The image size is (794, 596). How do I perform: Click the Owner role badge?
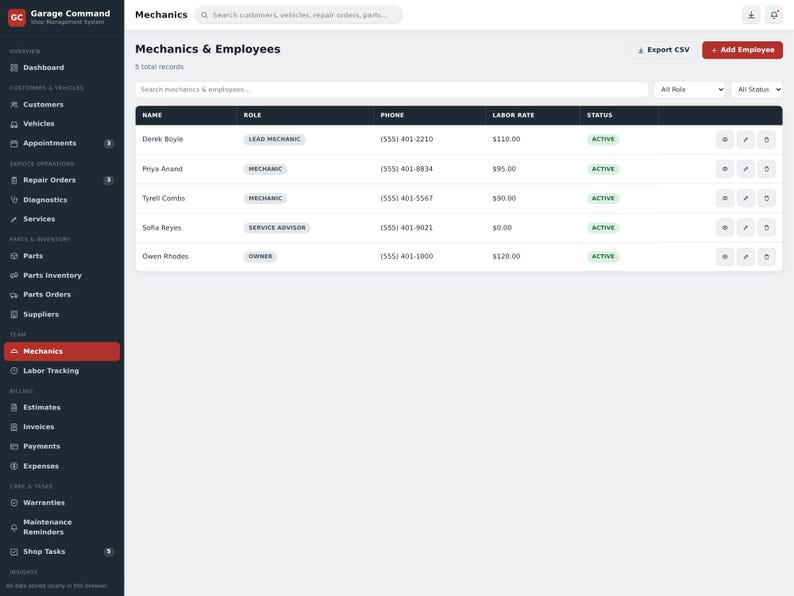pos(260,257)
